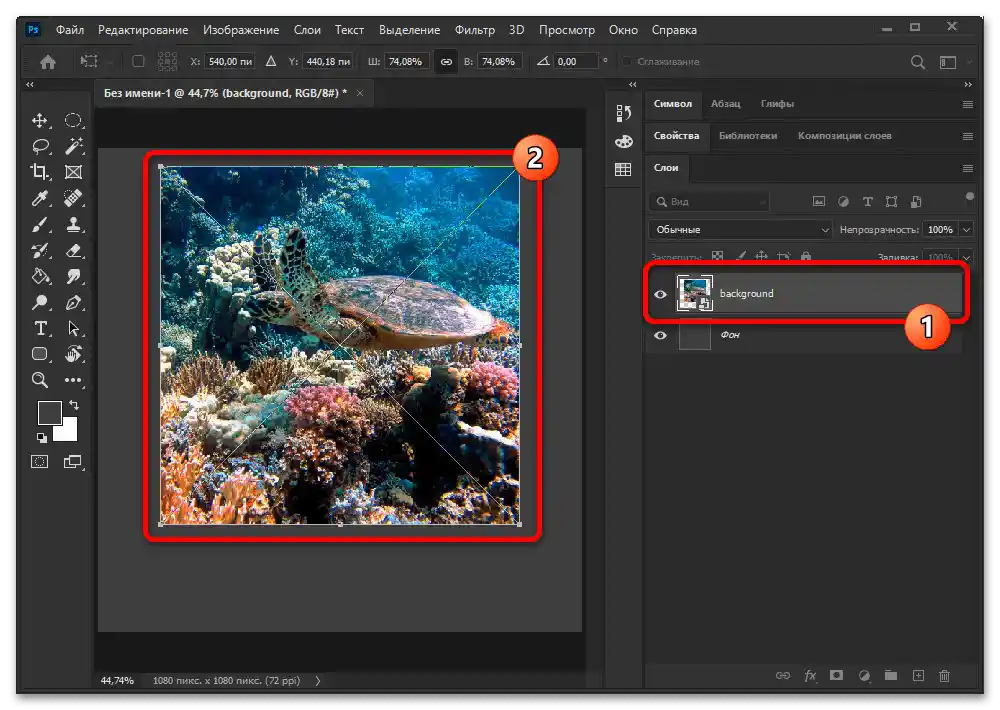Hide the background layer
The image size is (1000, 710).
(x=660, y=294)
